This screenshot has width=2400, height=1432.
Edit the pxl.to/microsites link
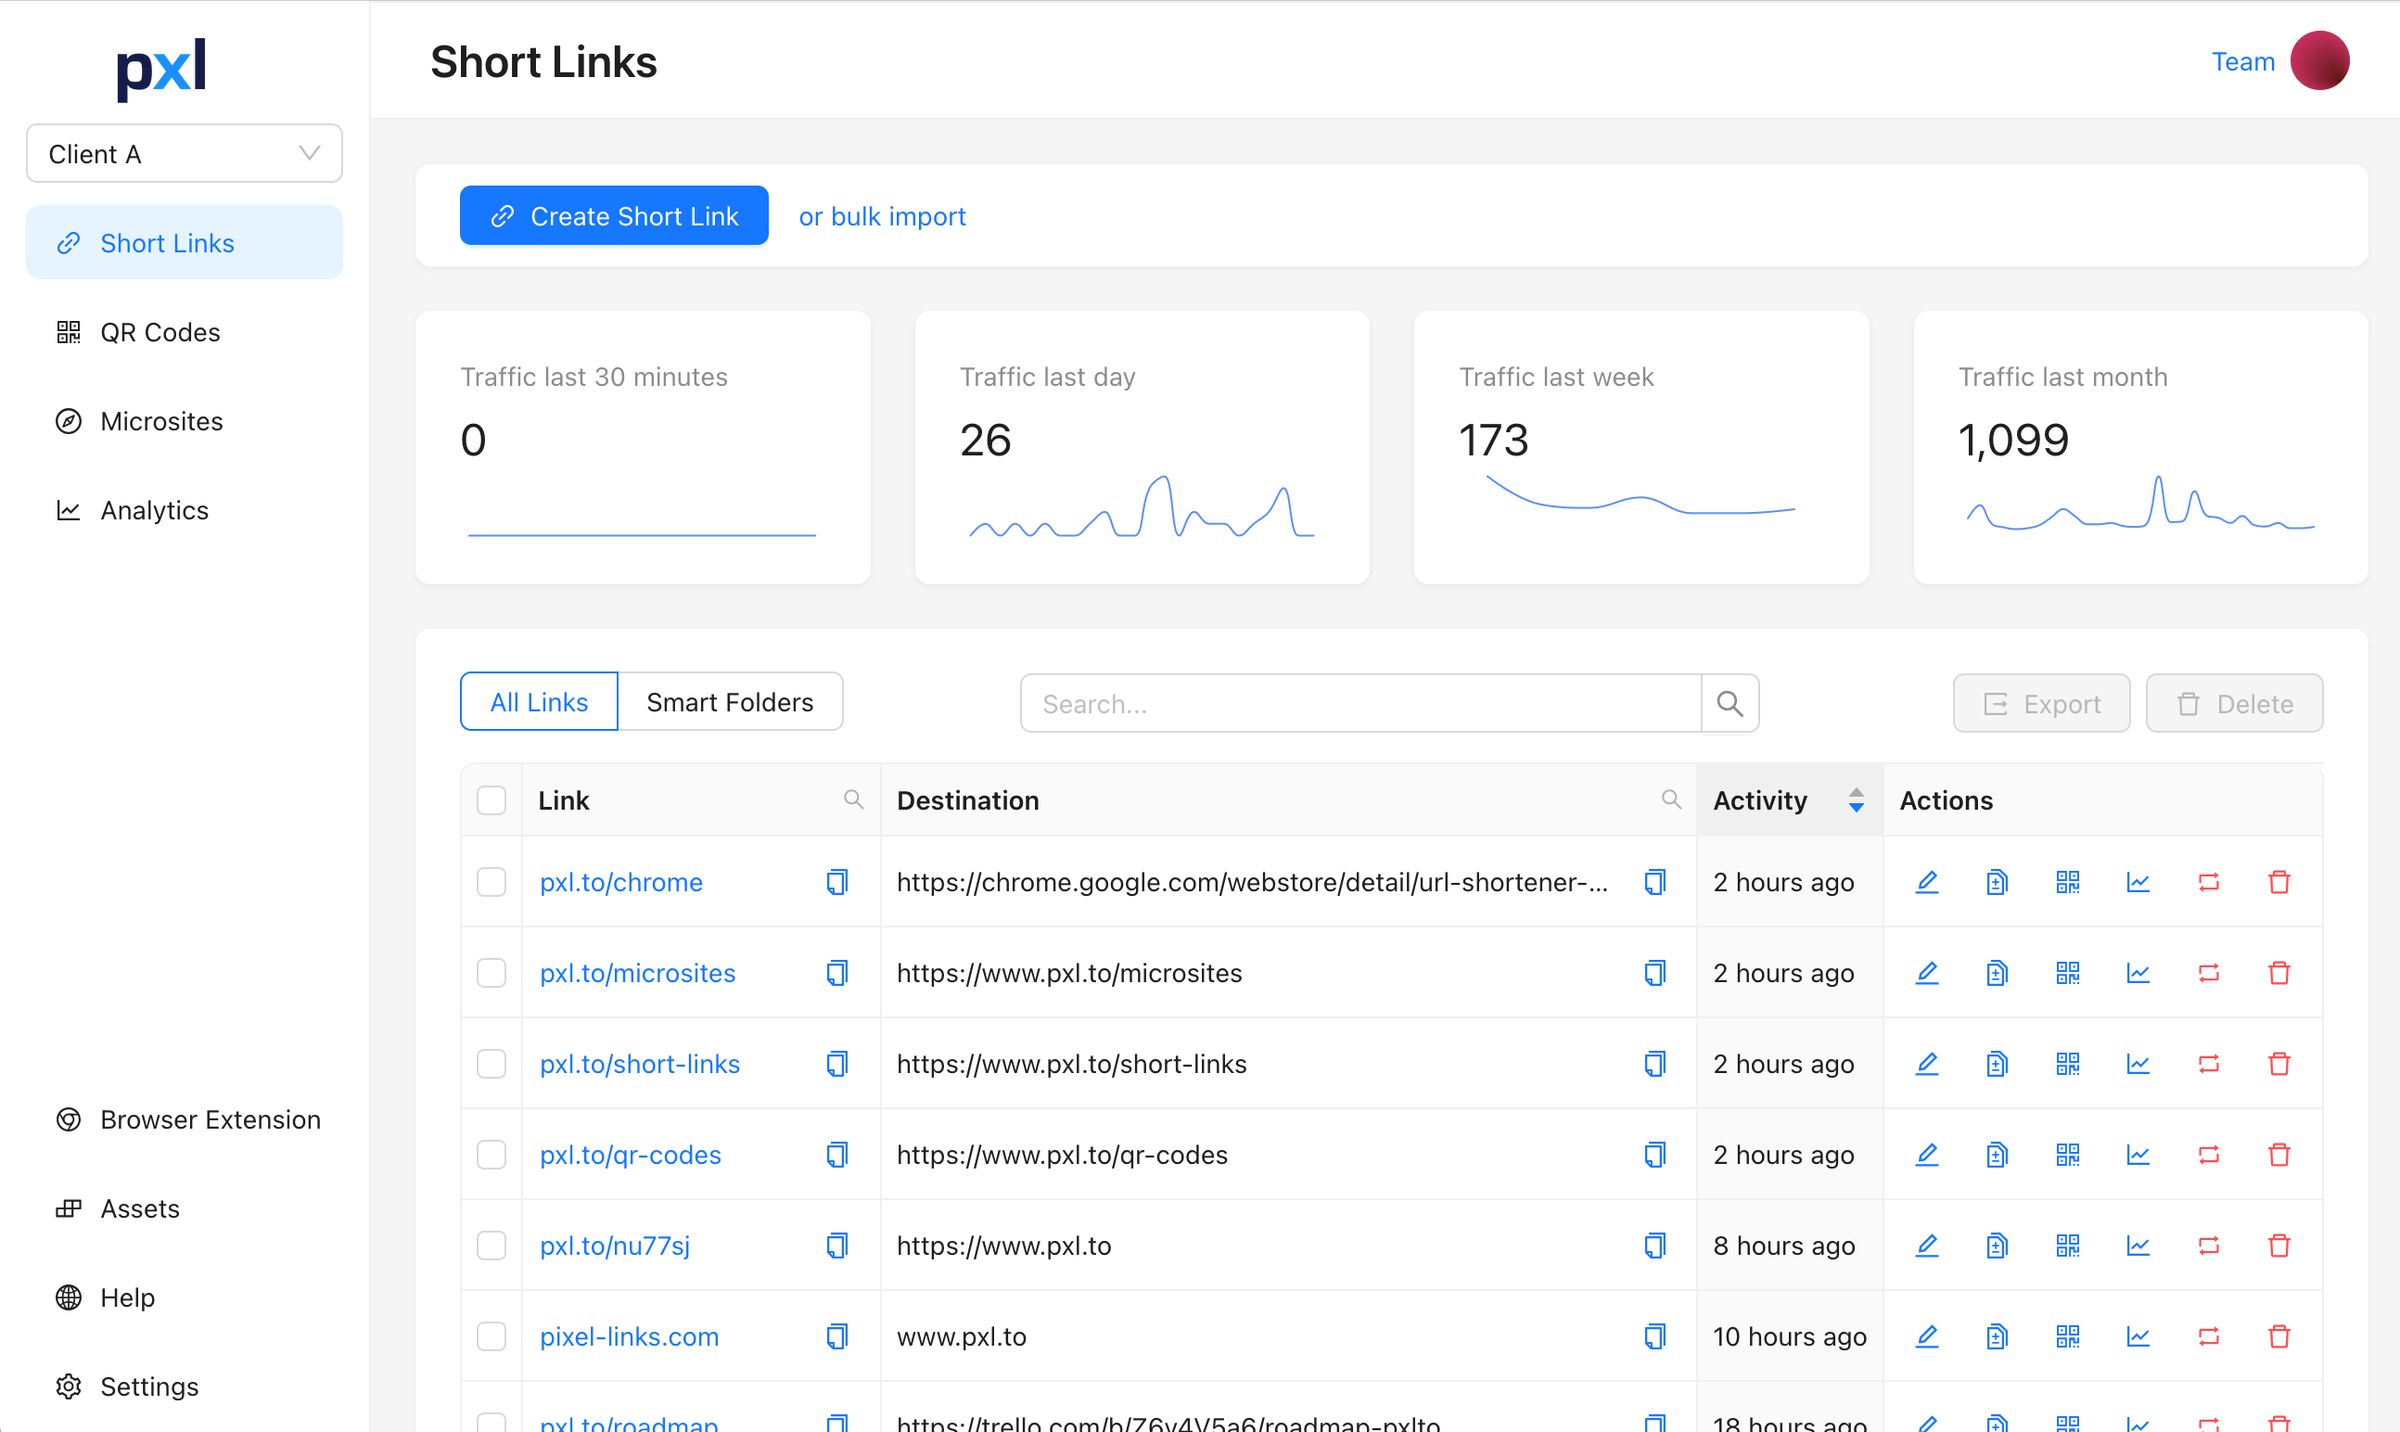point(1927,972)
